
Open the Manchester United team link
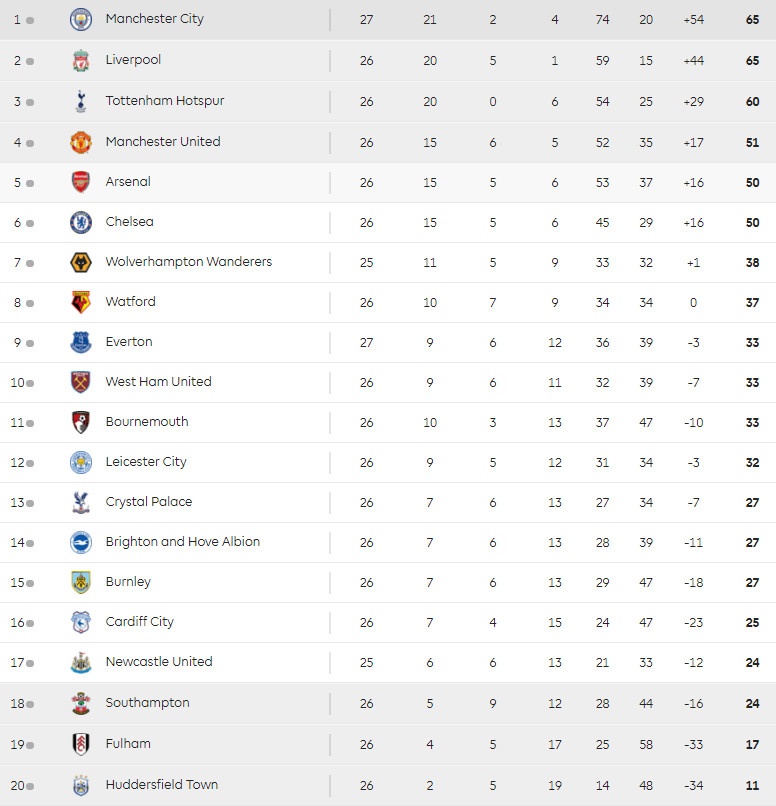point(162,142)
